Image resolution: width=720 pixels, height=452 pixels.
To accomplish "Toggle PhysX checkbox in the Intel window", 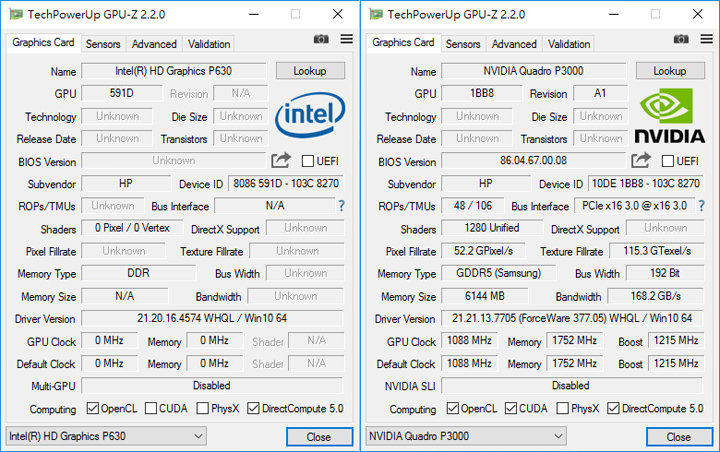I will pyautogui.click(x=203, y=408).
